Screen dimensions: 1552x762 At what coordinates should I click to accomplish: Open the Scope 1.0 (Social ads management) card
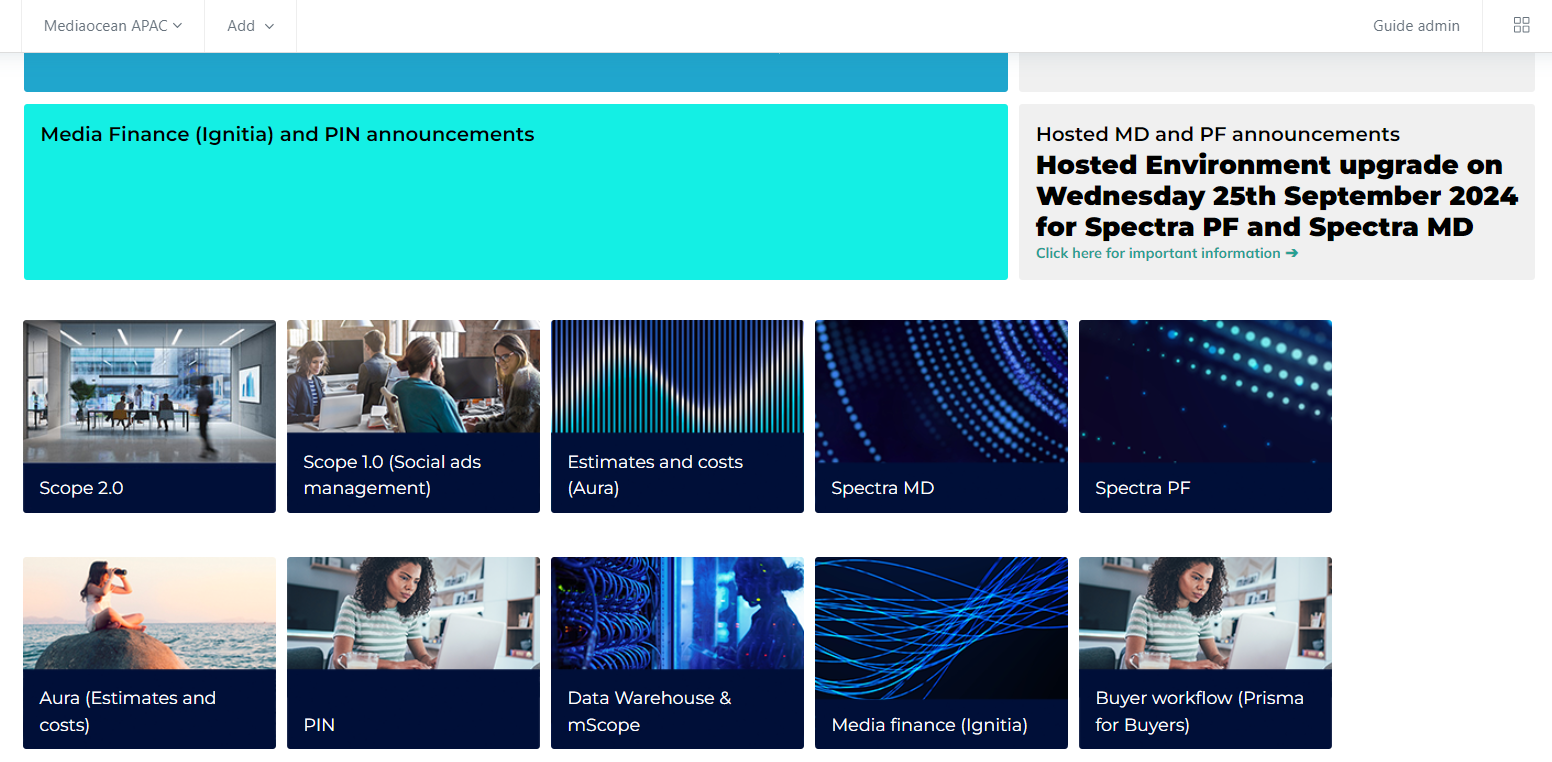point(413,416)
